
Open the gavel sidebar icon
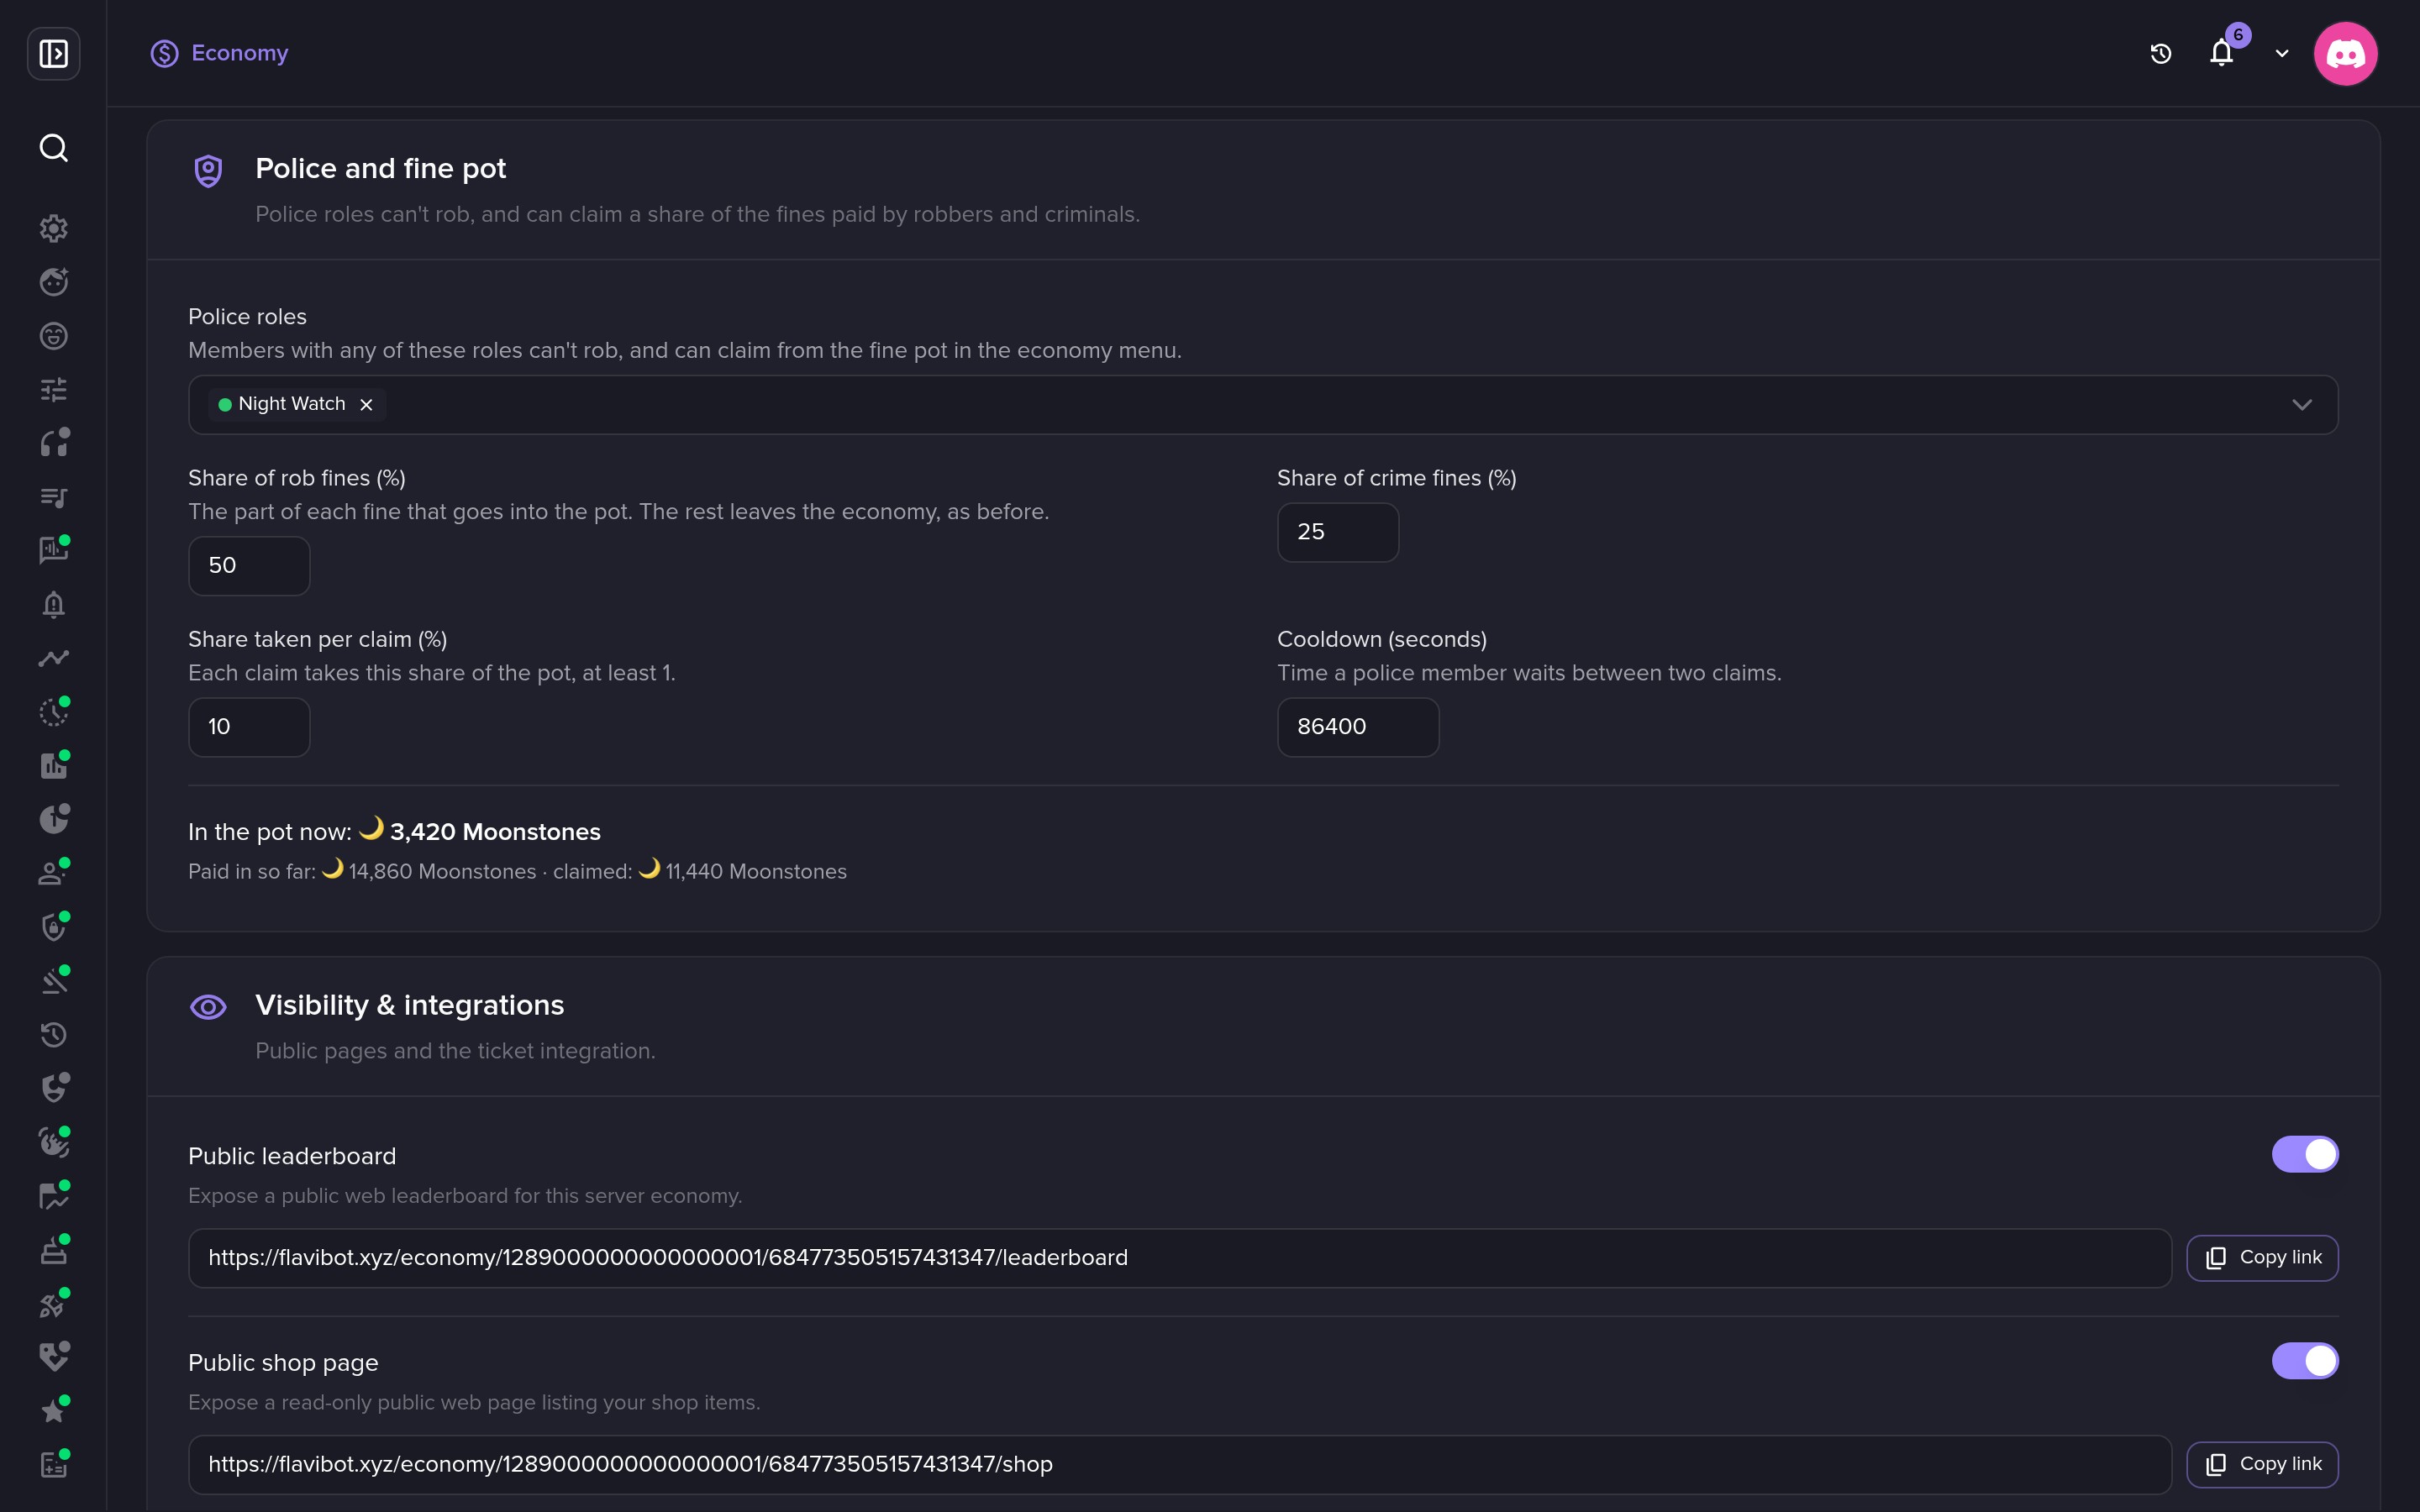click(x=53, y=981)
